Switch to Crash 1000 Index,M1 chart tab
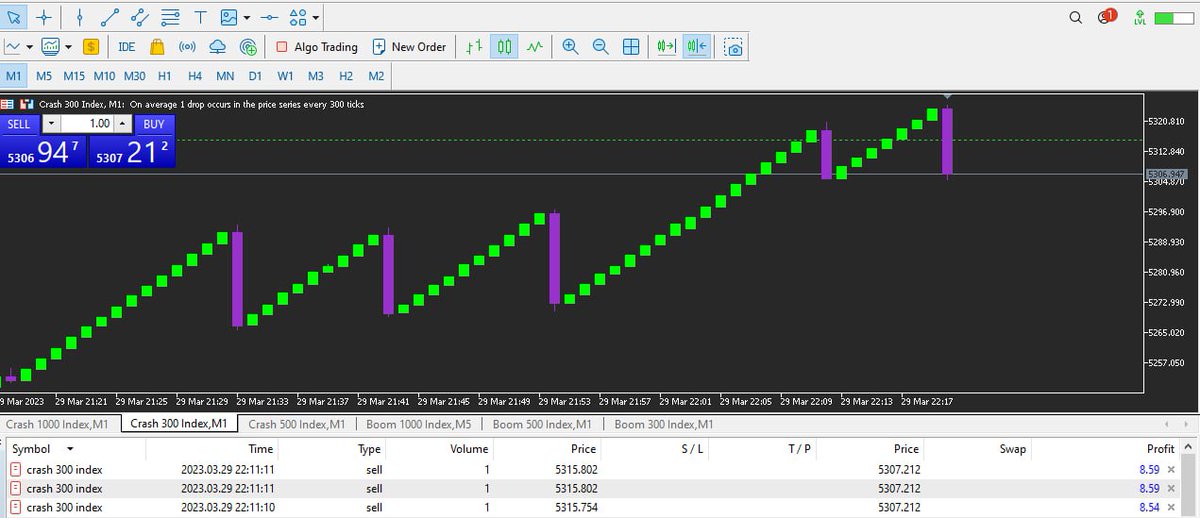This screenshot has width=1200, height=518. 58,424
